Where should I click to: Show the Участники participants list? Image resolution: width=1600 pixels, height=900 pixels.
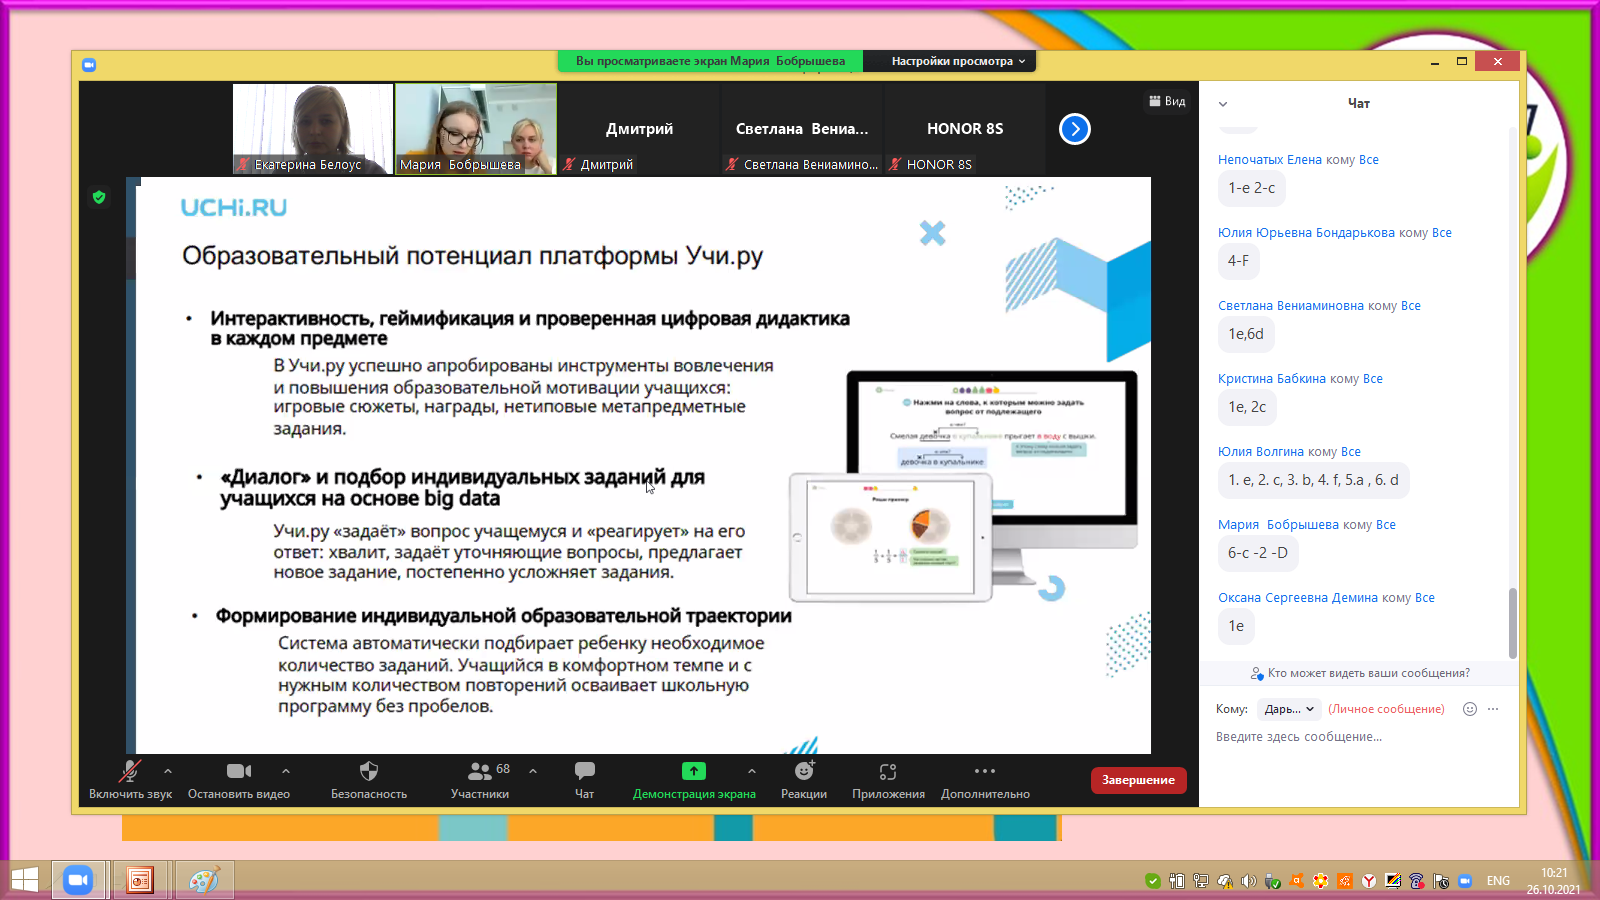pyautogui.click(x=480, y=779)
